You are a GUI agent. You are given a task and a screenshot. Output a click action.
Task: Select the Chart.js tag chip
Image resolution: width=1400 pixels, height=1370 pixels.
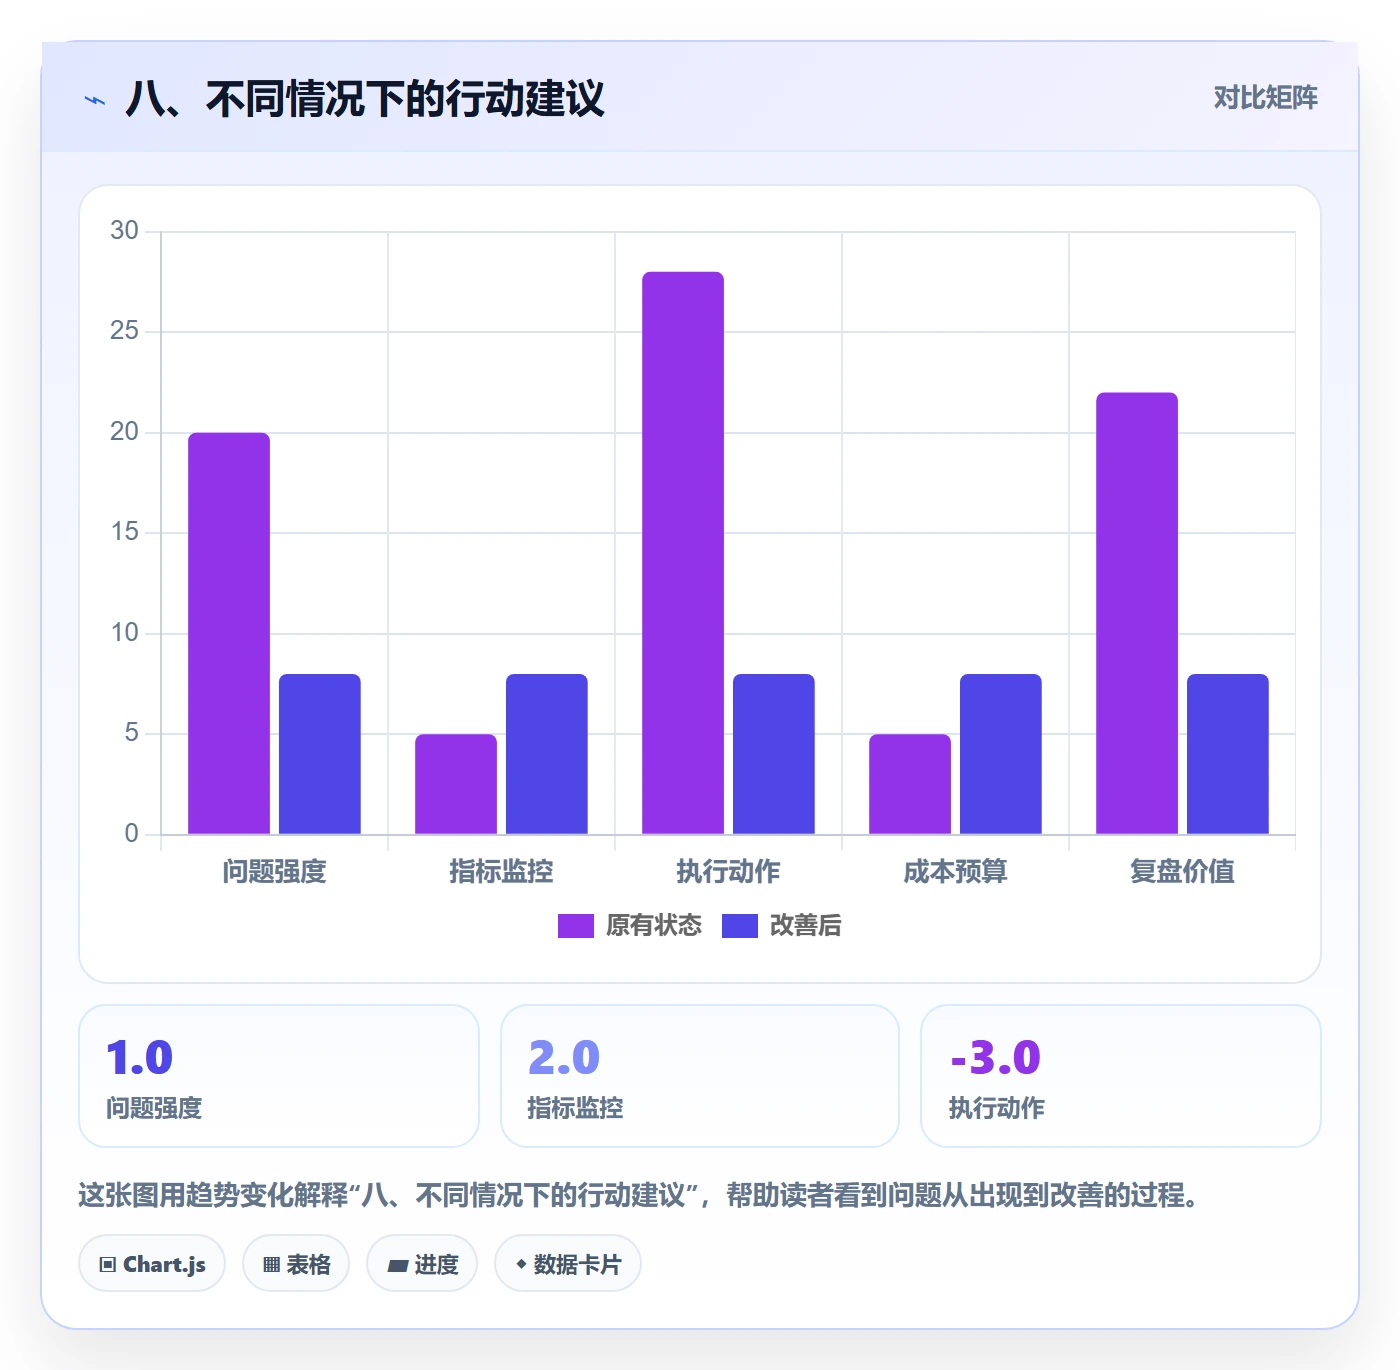(152, 1264)
